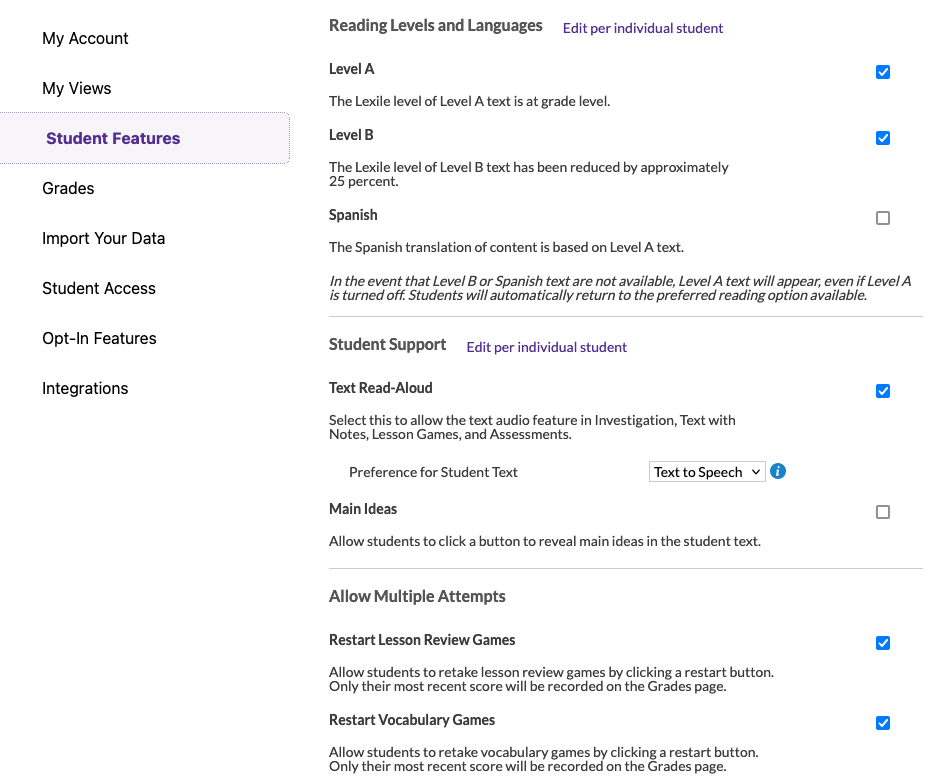Click the Text Read-Aloud setting label
This screenshot has height=782, width=931.
click(x=380, y=388)
